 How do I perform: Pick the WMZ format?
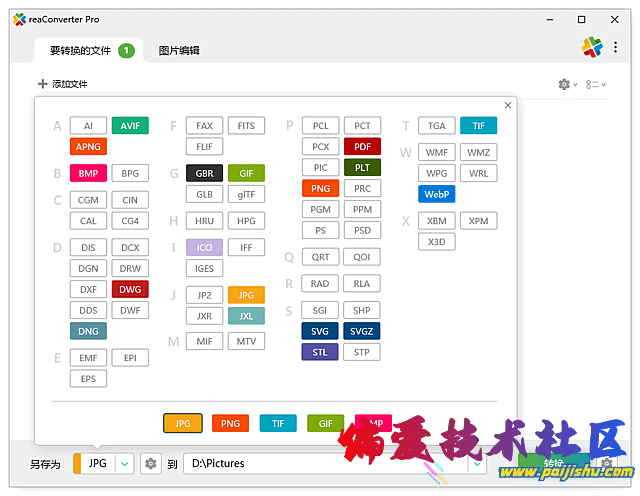pyautogui.click(x=478, y=152)
